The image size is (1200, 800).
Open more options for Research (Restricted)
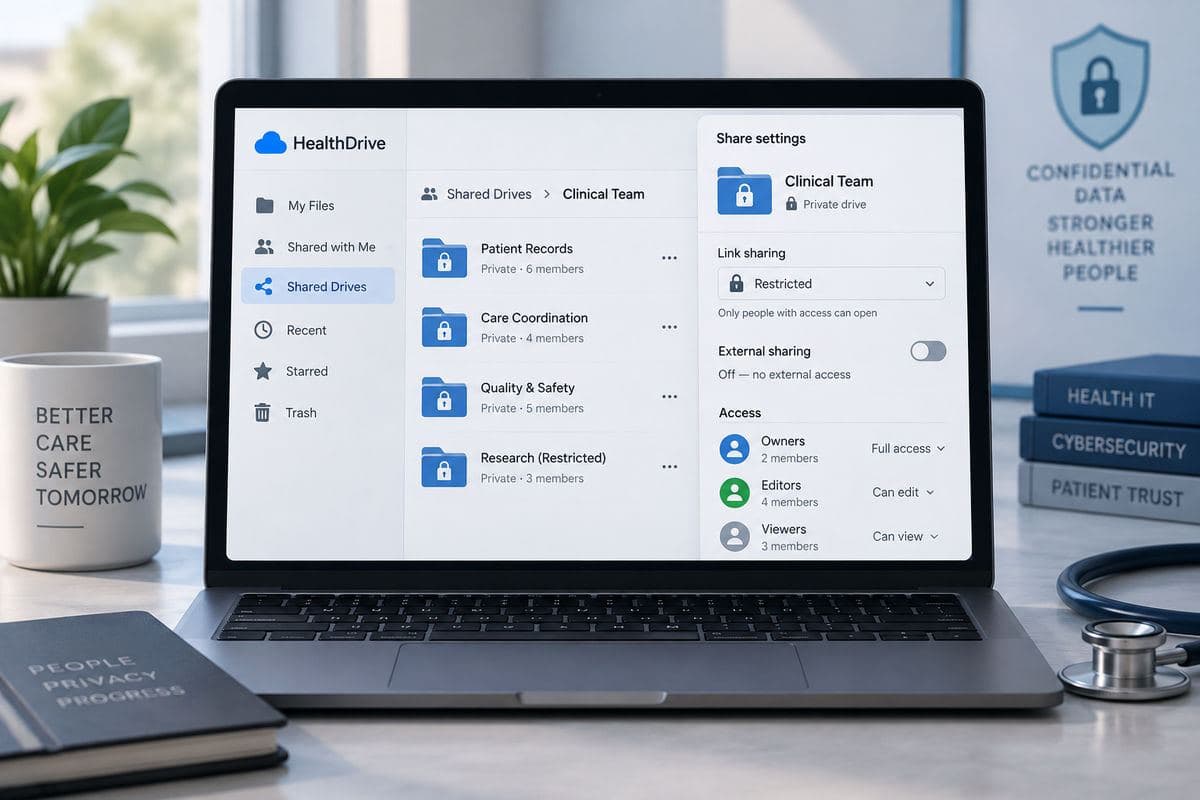(x=669, y=467)
